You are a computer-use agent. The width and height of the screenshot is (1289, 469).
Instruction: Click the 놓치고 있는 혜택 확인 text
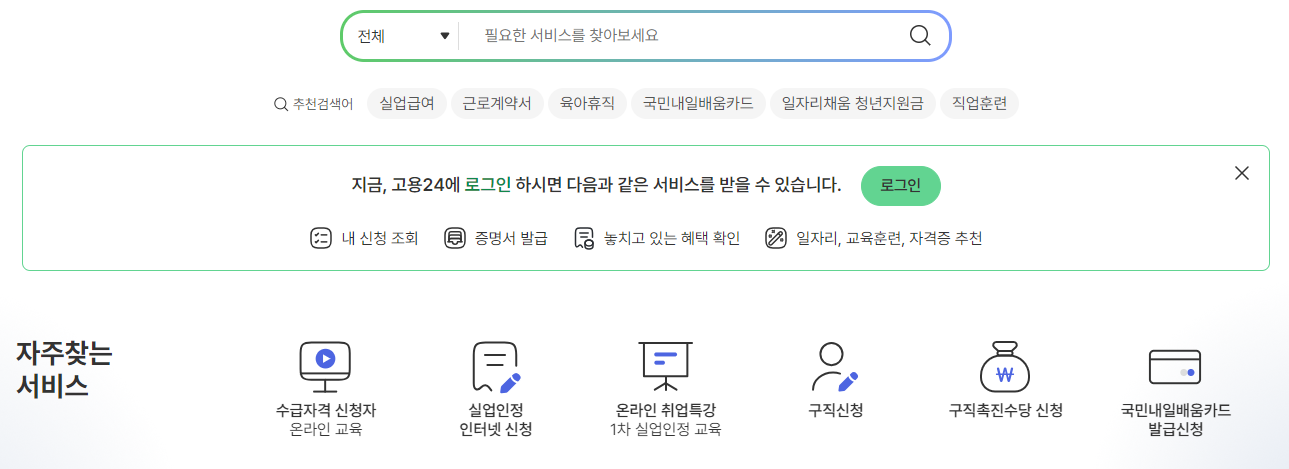pos(672,238)
